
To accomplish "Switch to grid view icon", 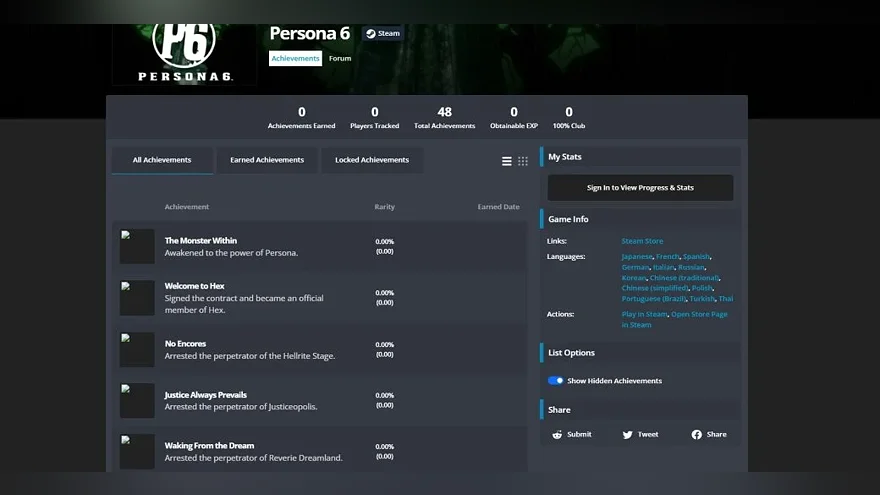I will [523, 162].
